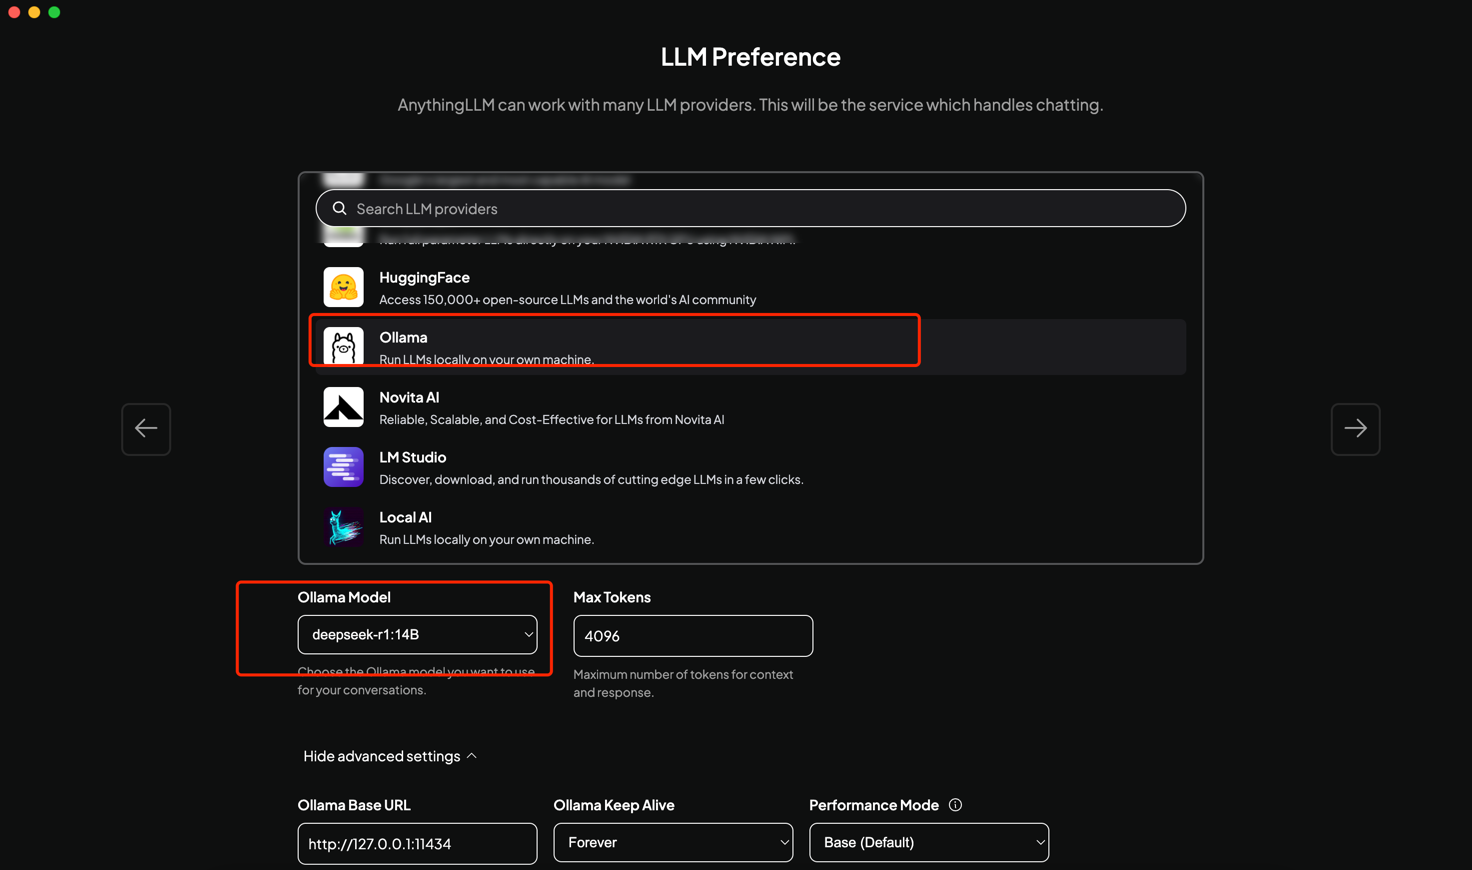Open the Performance Mode dropdown
The image size is (1472, 870).
coord(929,842)
